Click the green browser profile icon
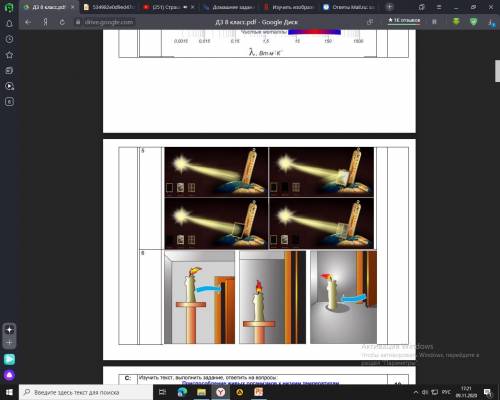 (x=9, y=7)
